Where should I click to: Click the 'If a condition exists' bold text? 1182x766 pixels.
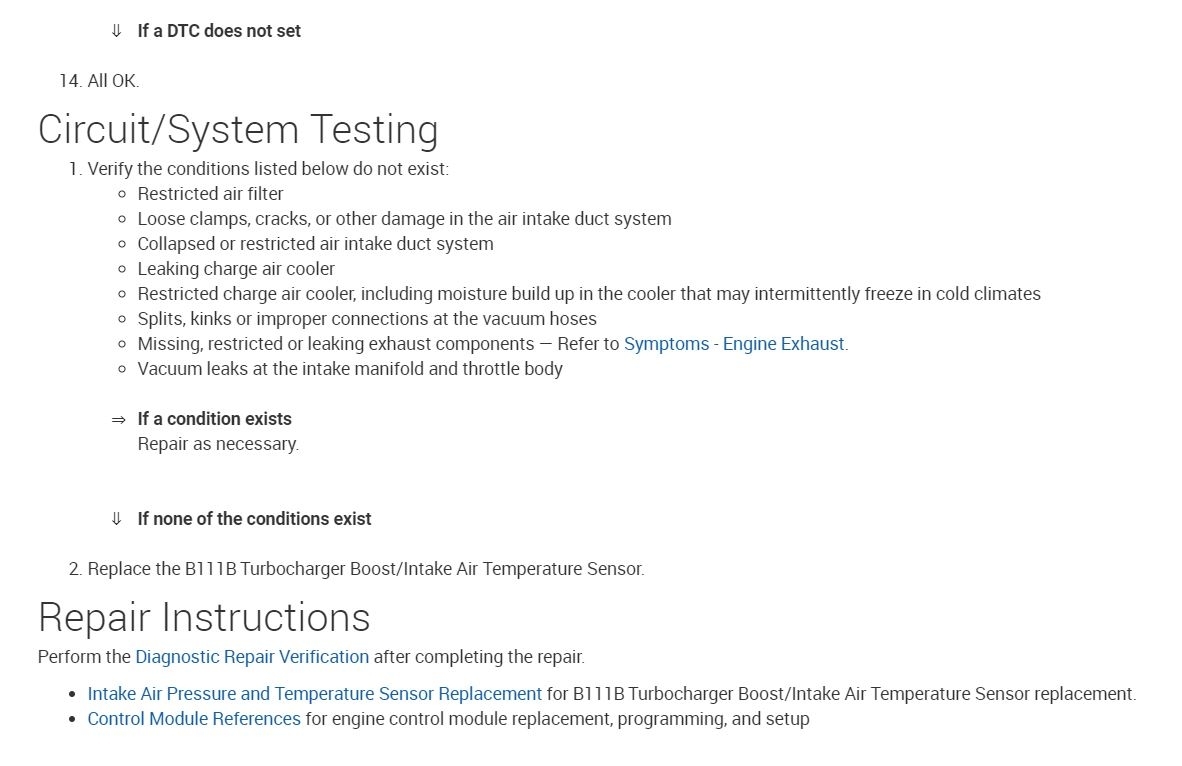(x=214, y=419)
